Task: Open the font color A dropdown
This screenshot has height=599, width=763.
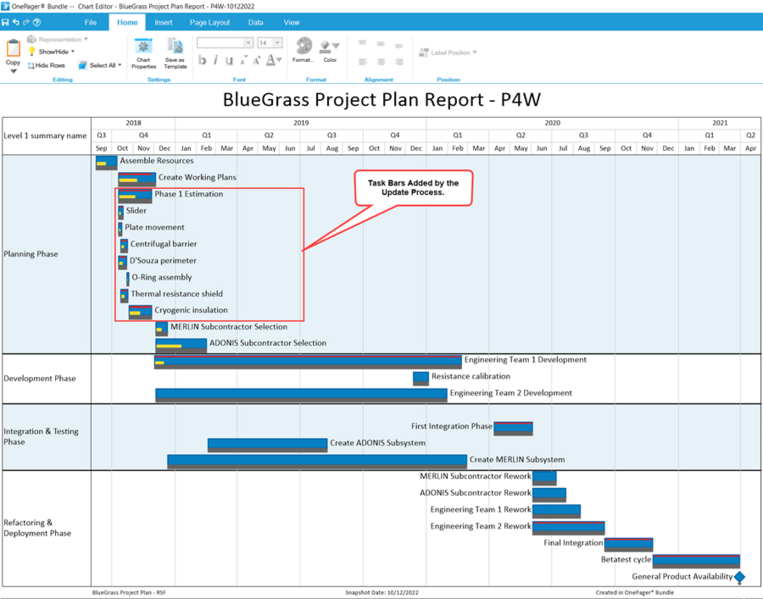Action: pos(273,60)
